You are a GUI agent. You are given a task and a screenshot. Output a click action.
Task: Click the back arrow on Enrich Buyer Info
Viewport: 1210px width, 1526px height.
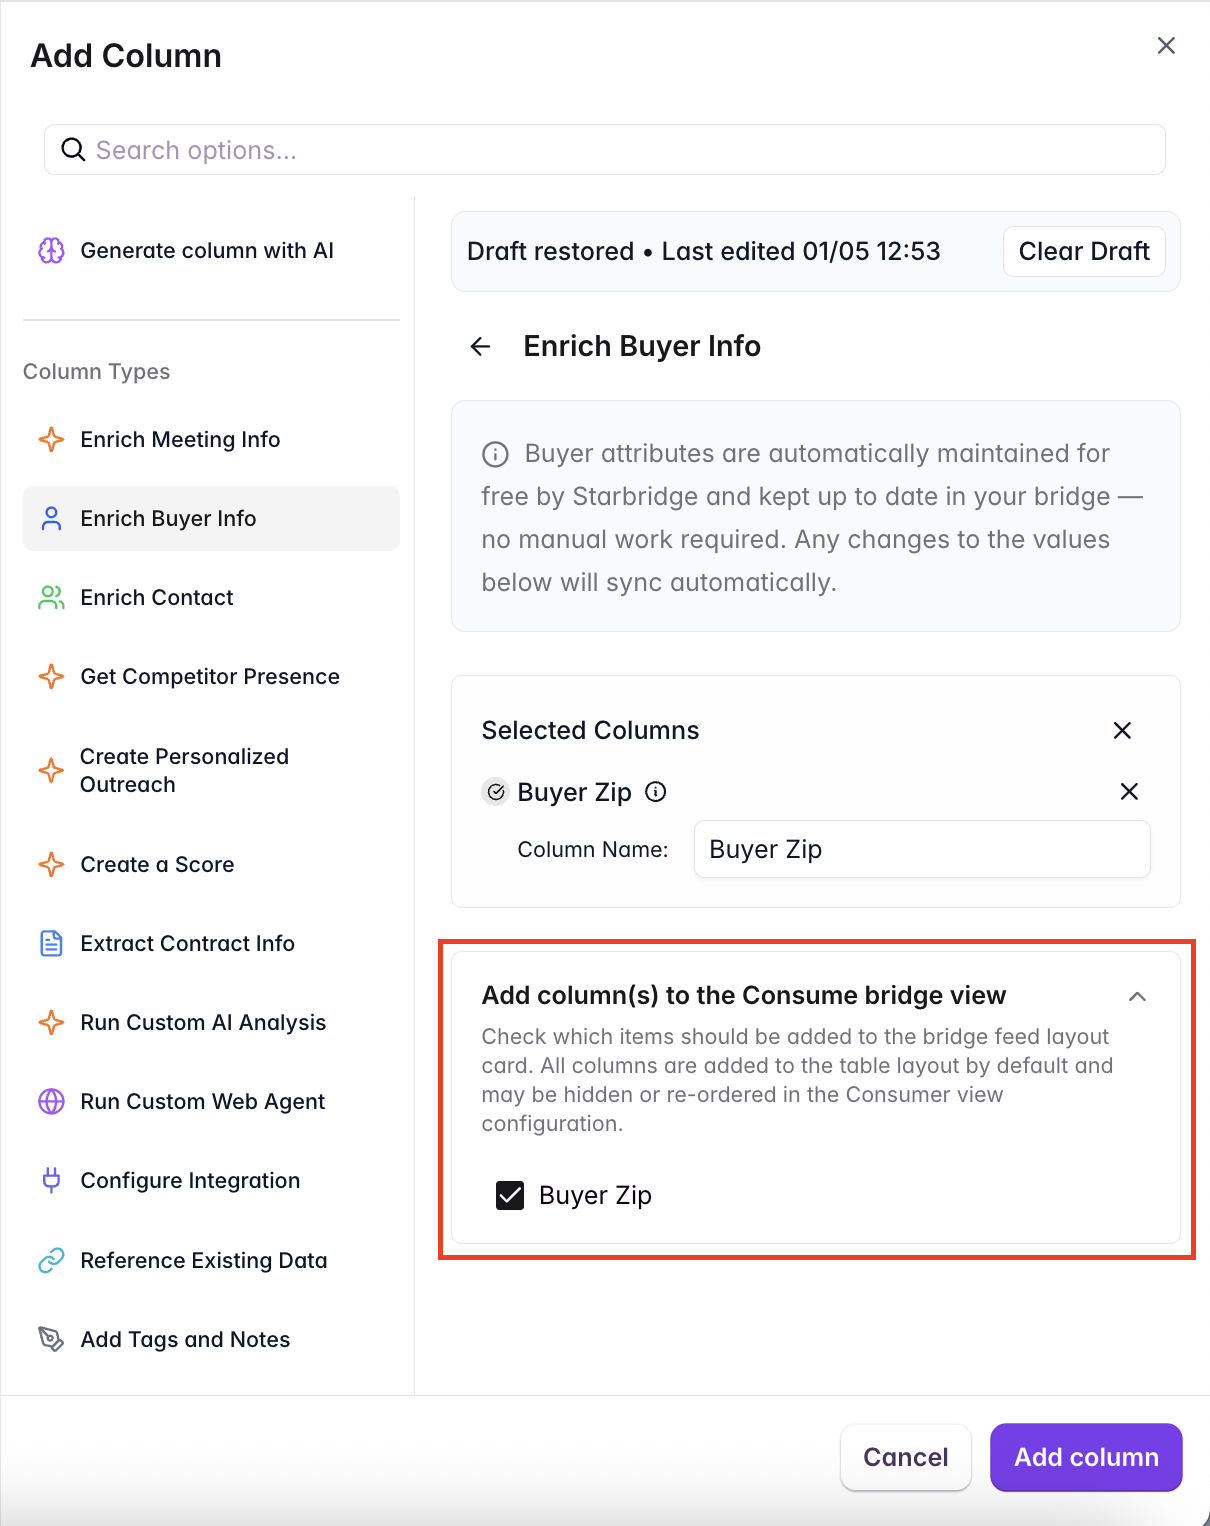point(481,346)
